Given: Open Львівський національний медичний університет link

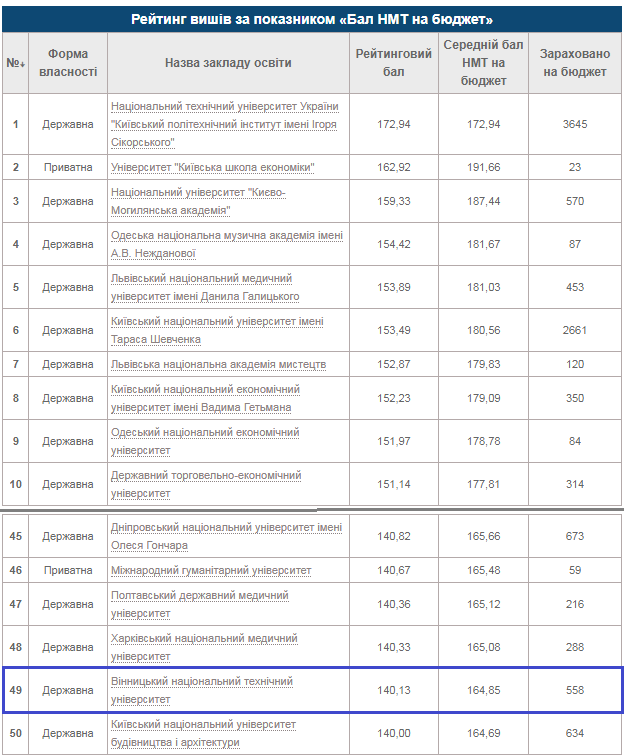Looking at the screenshot, I should [205, 287].
